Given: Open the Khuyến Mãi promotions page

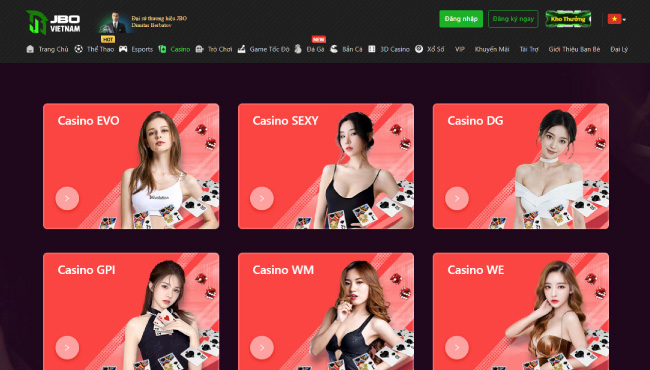Looking at the screenshot, I should pos(492,49).
